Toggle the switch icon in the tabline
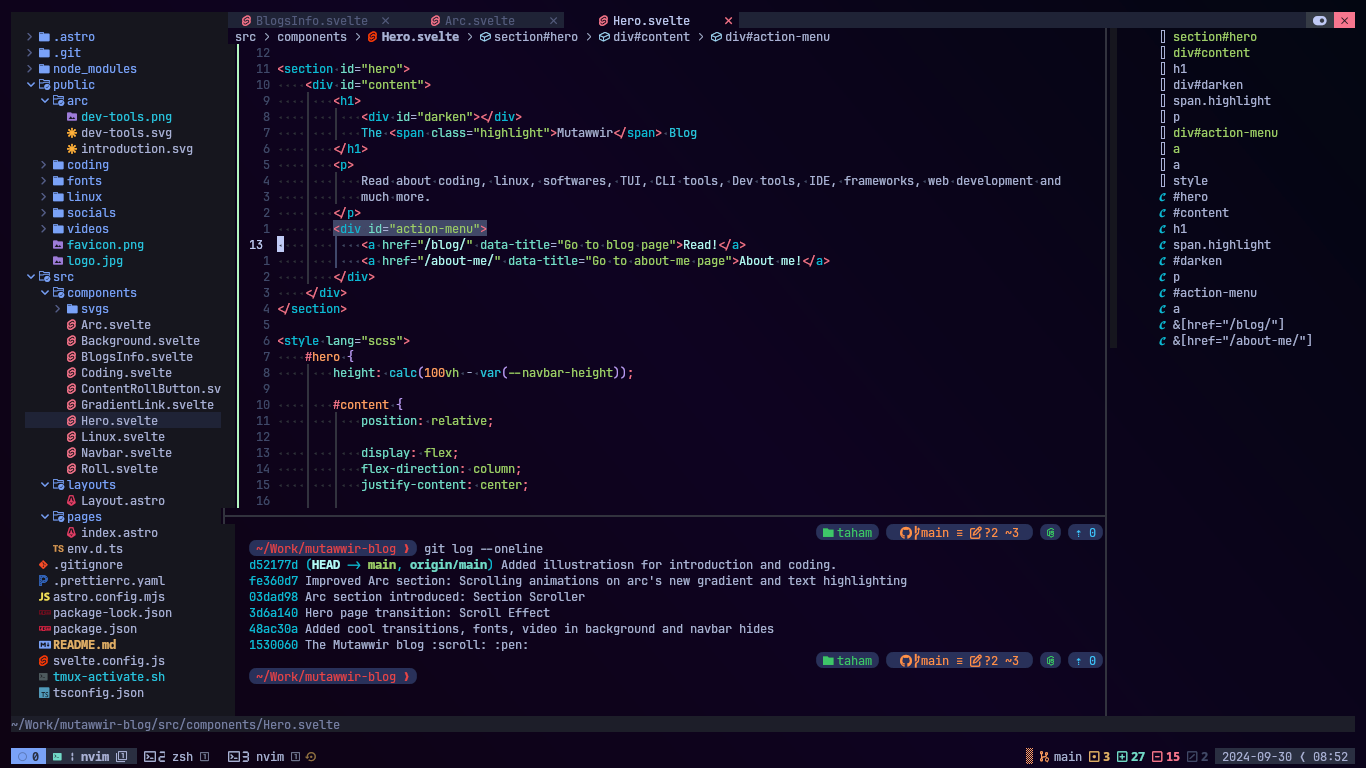Image resolution: width=1366 pixels, height=768 pixels. tap(1320, 20)
